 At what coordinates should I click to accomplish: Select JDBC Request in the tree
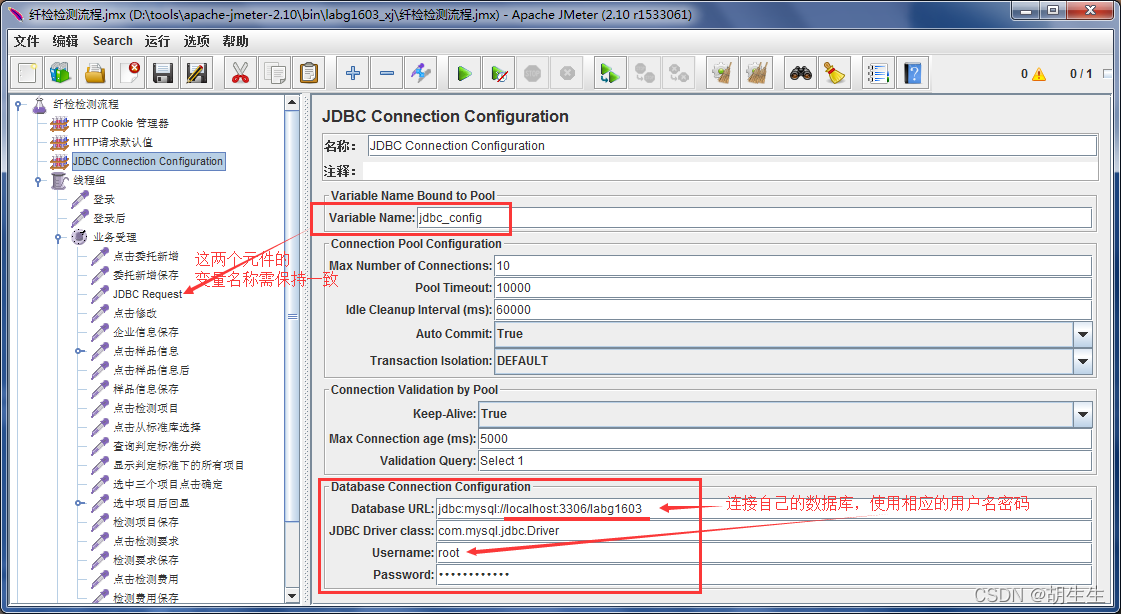[147, 294]
